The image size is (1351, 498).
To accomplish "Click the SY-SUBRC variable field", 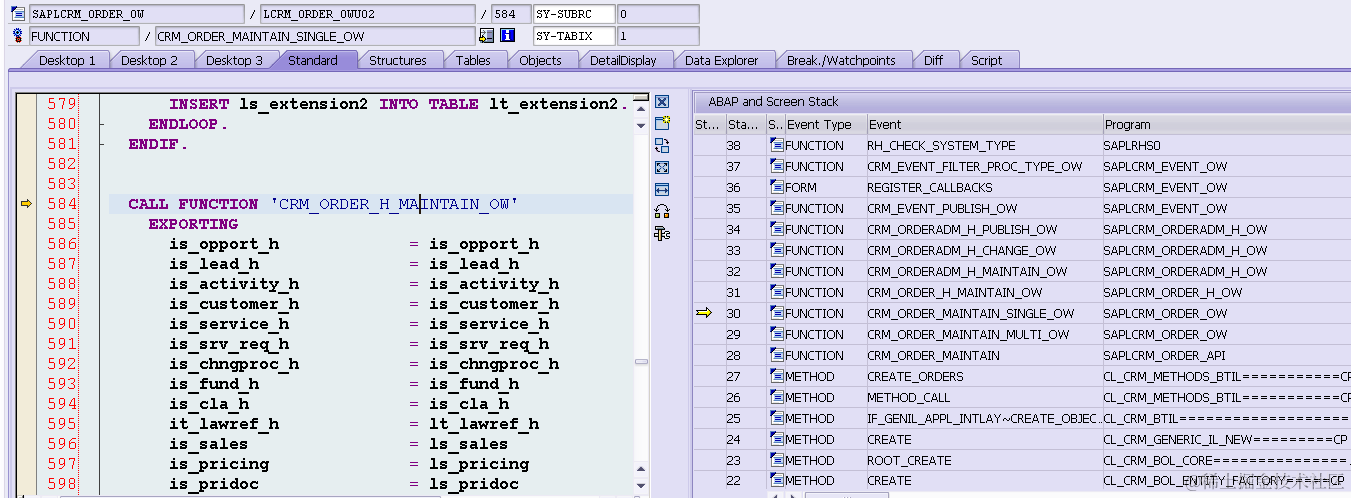I will tap(574, 14).
